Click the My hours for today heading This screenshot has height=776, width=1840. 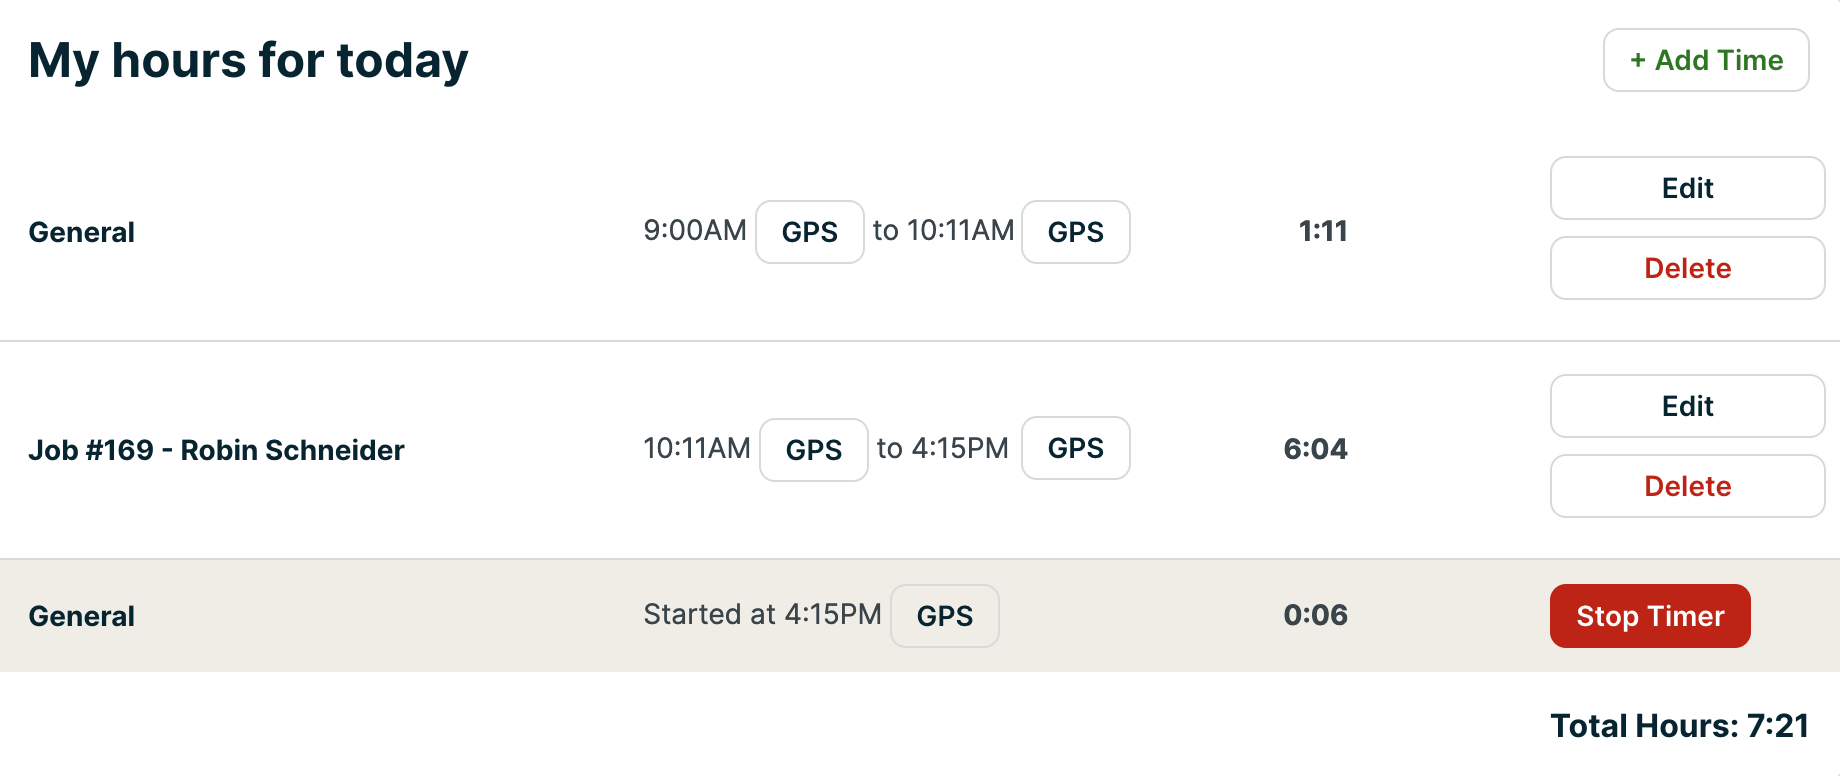pyautogui.click(x=248, y=60)
